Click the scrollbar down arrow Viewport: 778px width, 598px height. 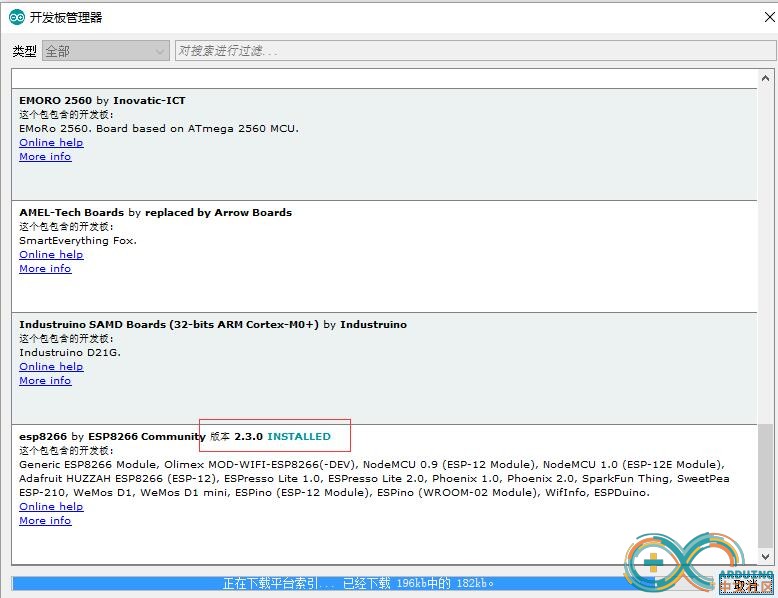pos(765,557)
